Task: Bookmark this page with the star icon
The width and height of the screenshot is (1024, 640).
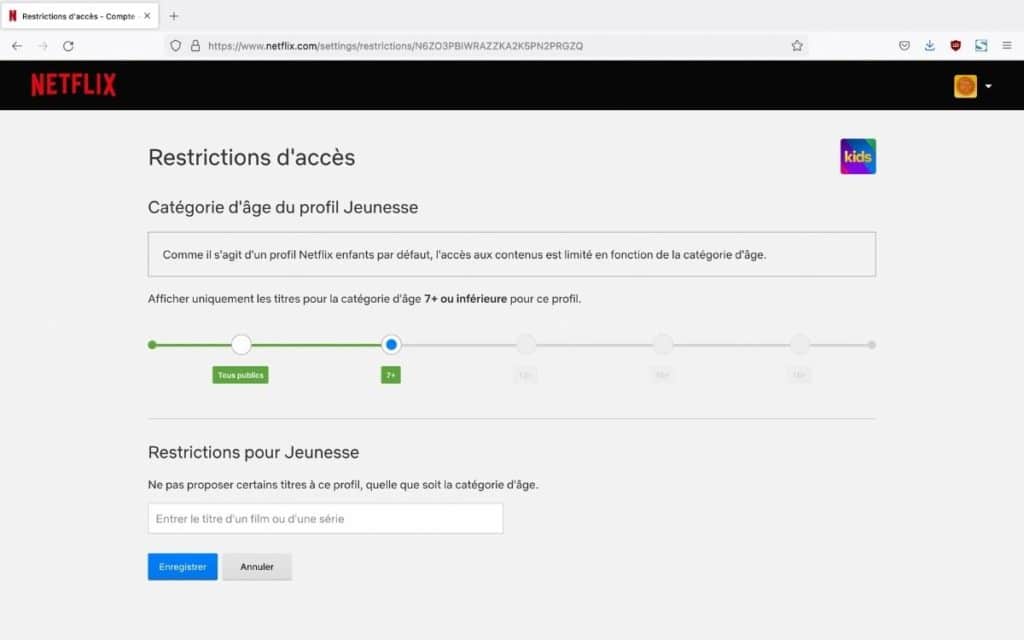Action: 797,46
